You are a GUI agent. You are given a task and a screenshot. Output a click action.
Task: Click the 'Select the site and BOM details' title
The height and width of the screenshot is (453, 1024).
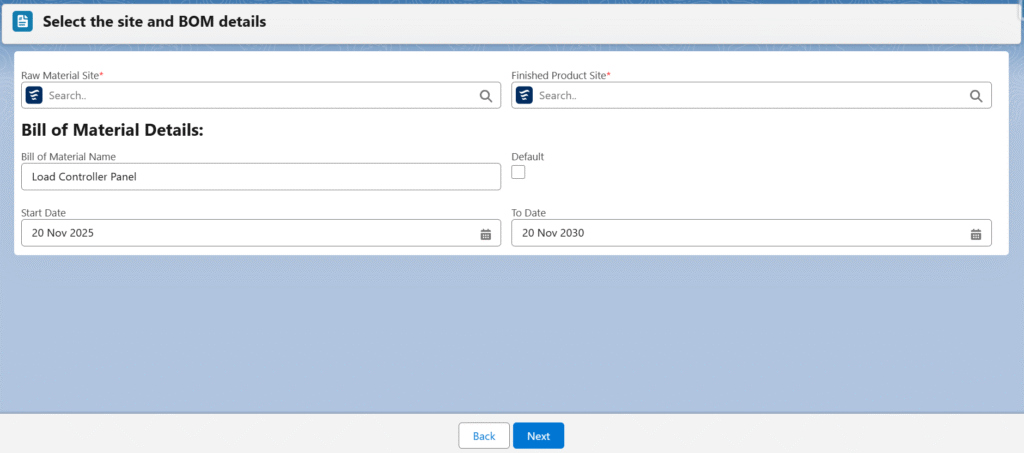[154, 21]
